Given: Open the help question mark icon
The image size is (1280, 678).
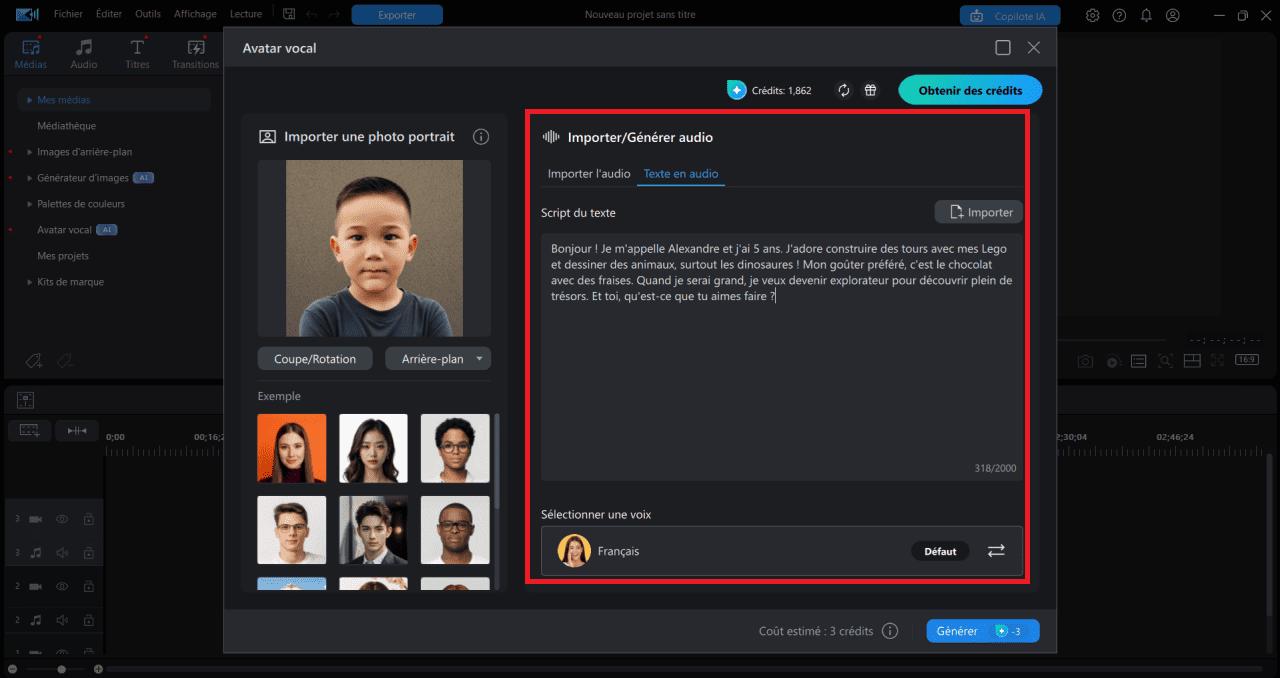Looking at the screenshot, I should point(1119,15).
